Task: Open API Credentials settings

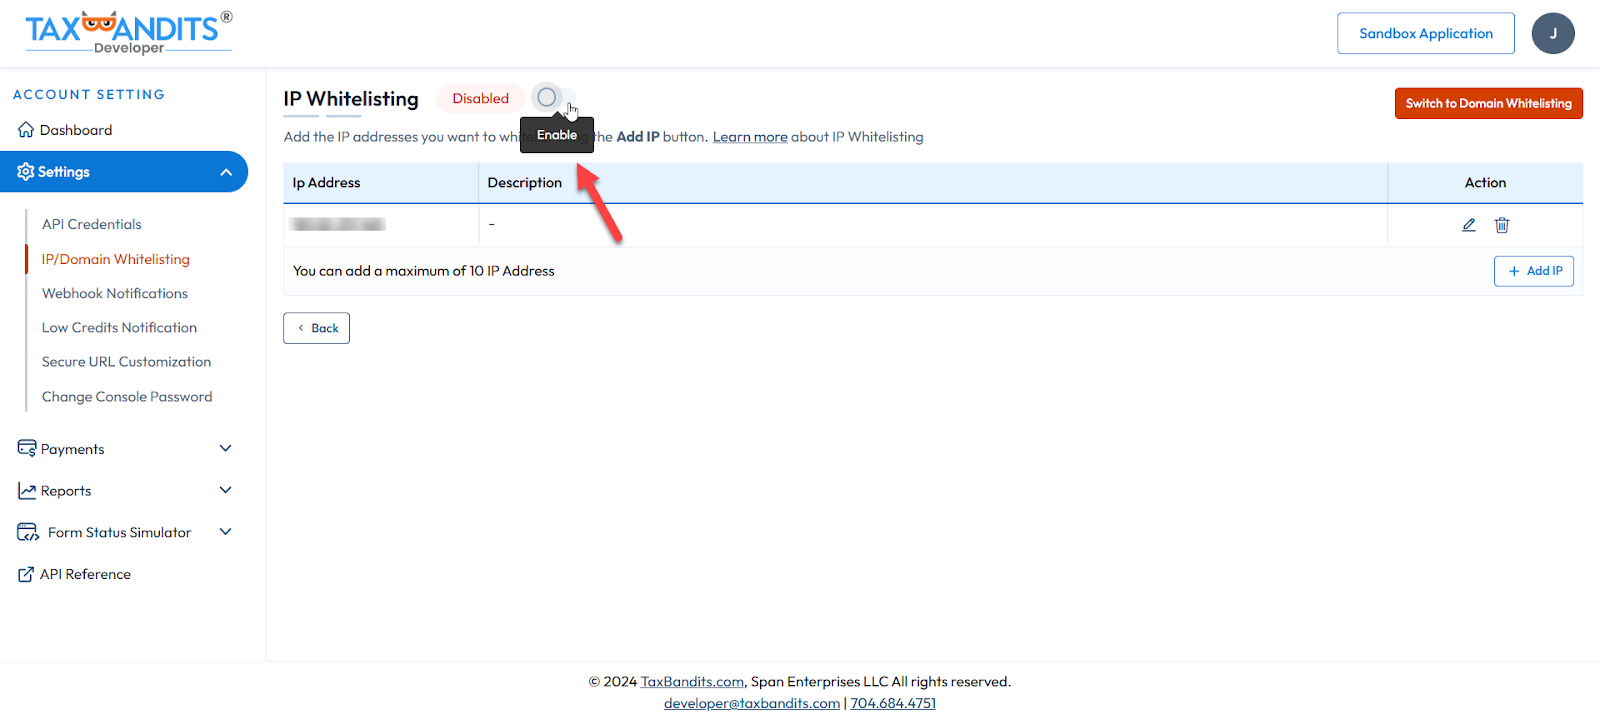Action: 92,224
